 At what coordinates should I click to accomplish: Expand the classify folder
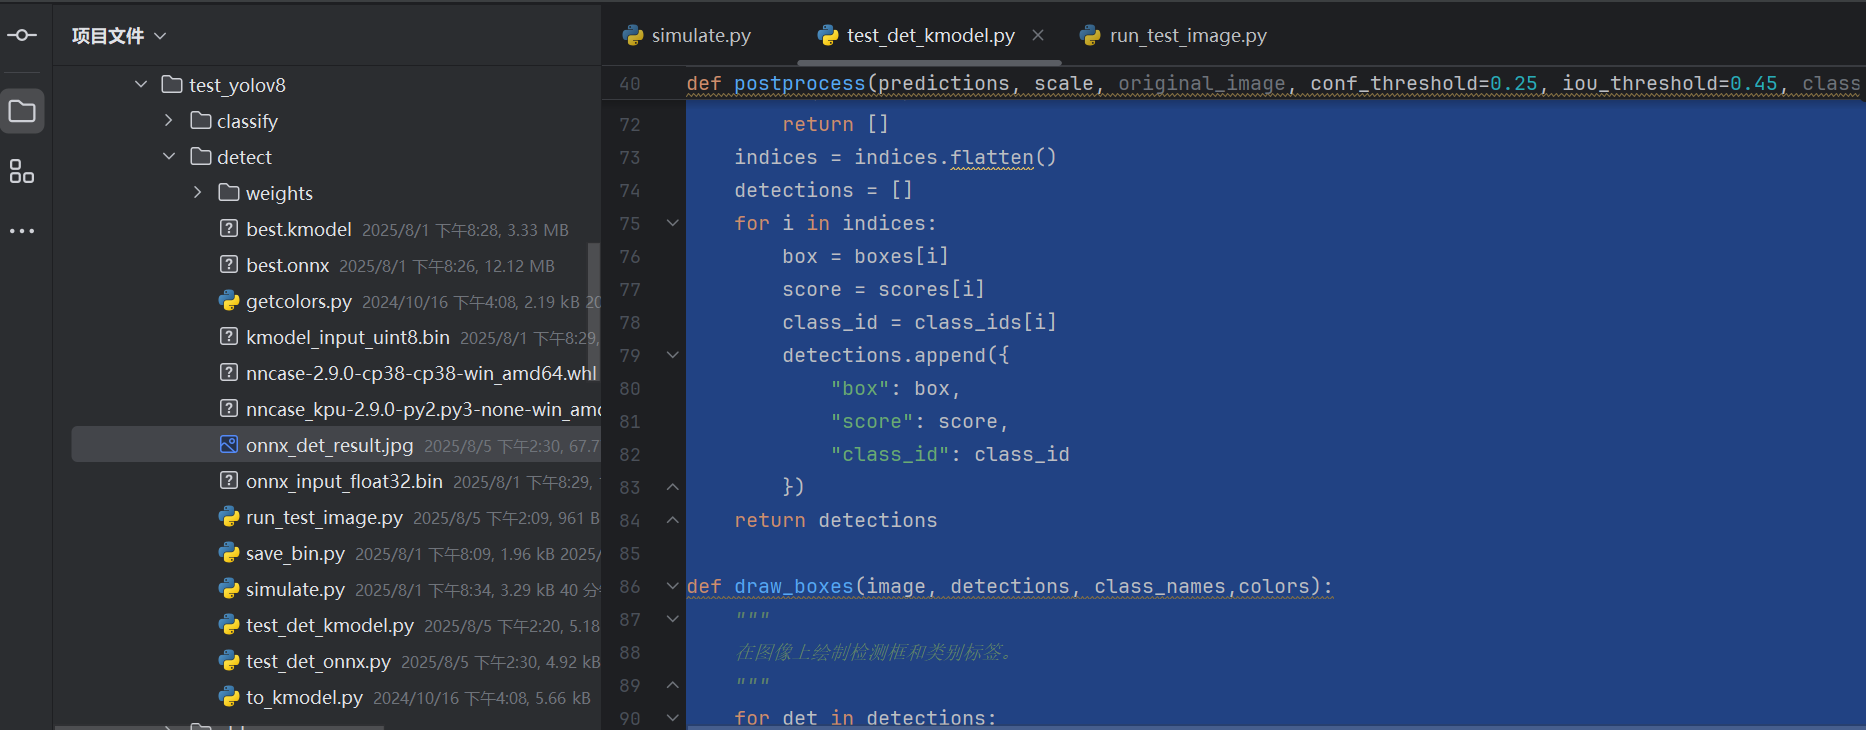tap(169, 121)
